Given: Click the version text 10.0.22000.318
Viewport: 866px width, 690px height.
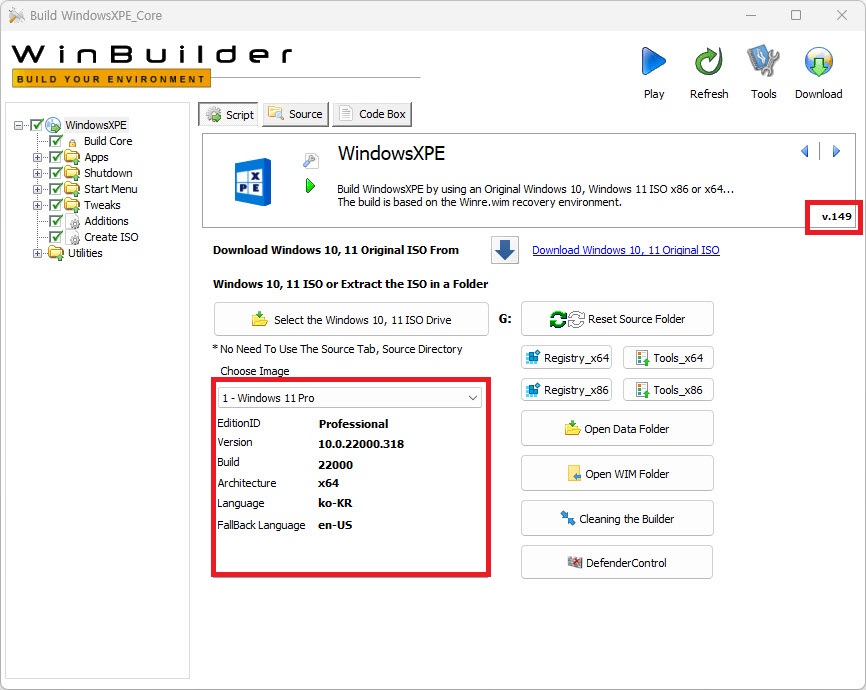Looking at the screenshot, I should pyautogui.click(x=361, y=444).
